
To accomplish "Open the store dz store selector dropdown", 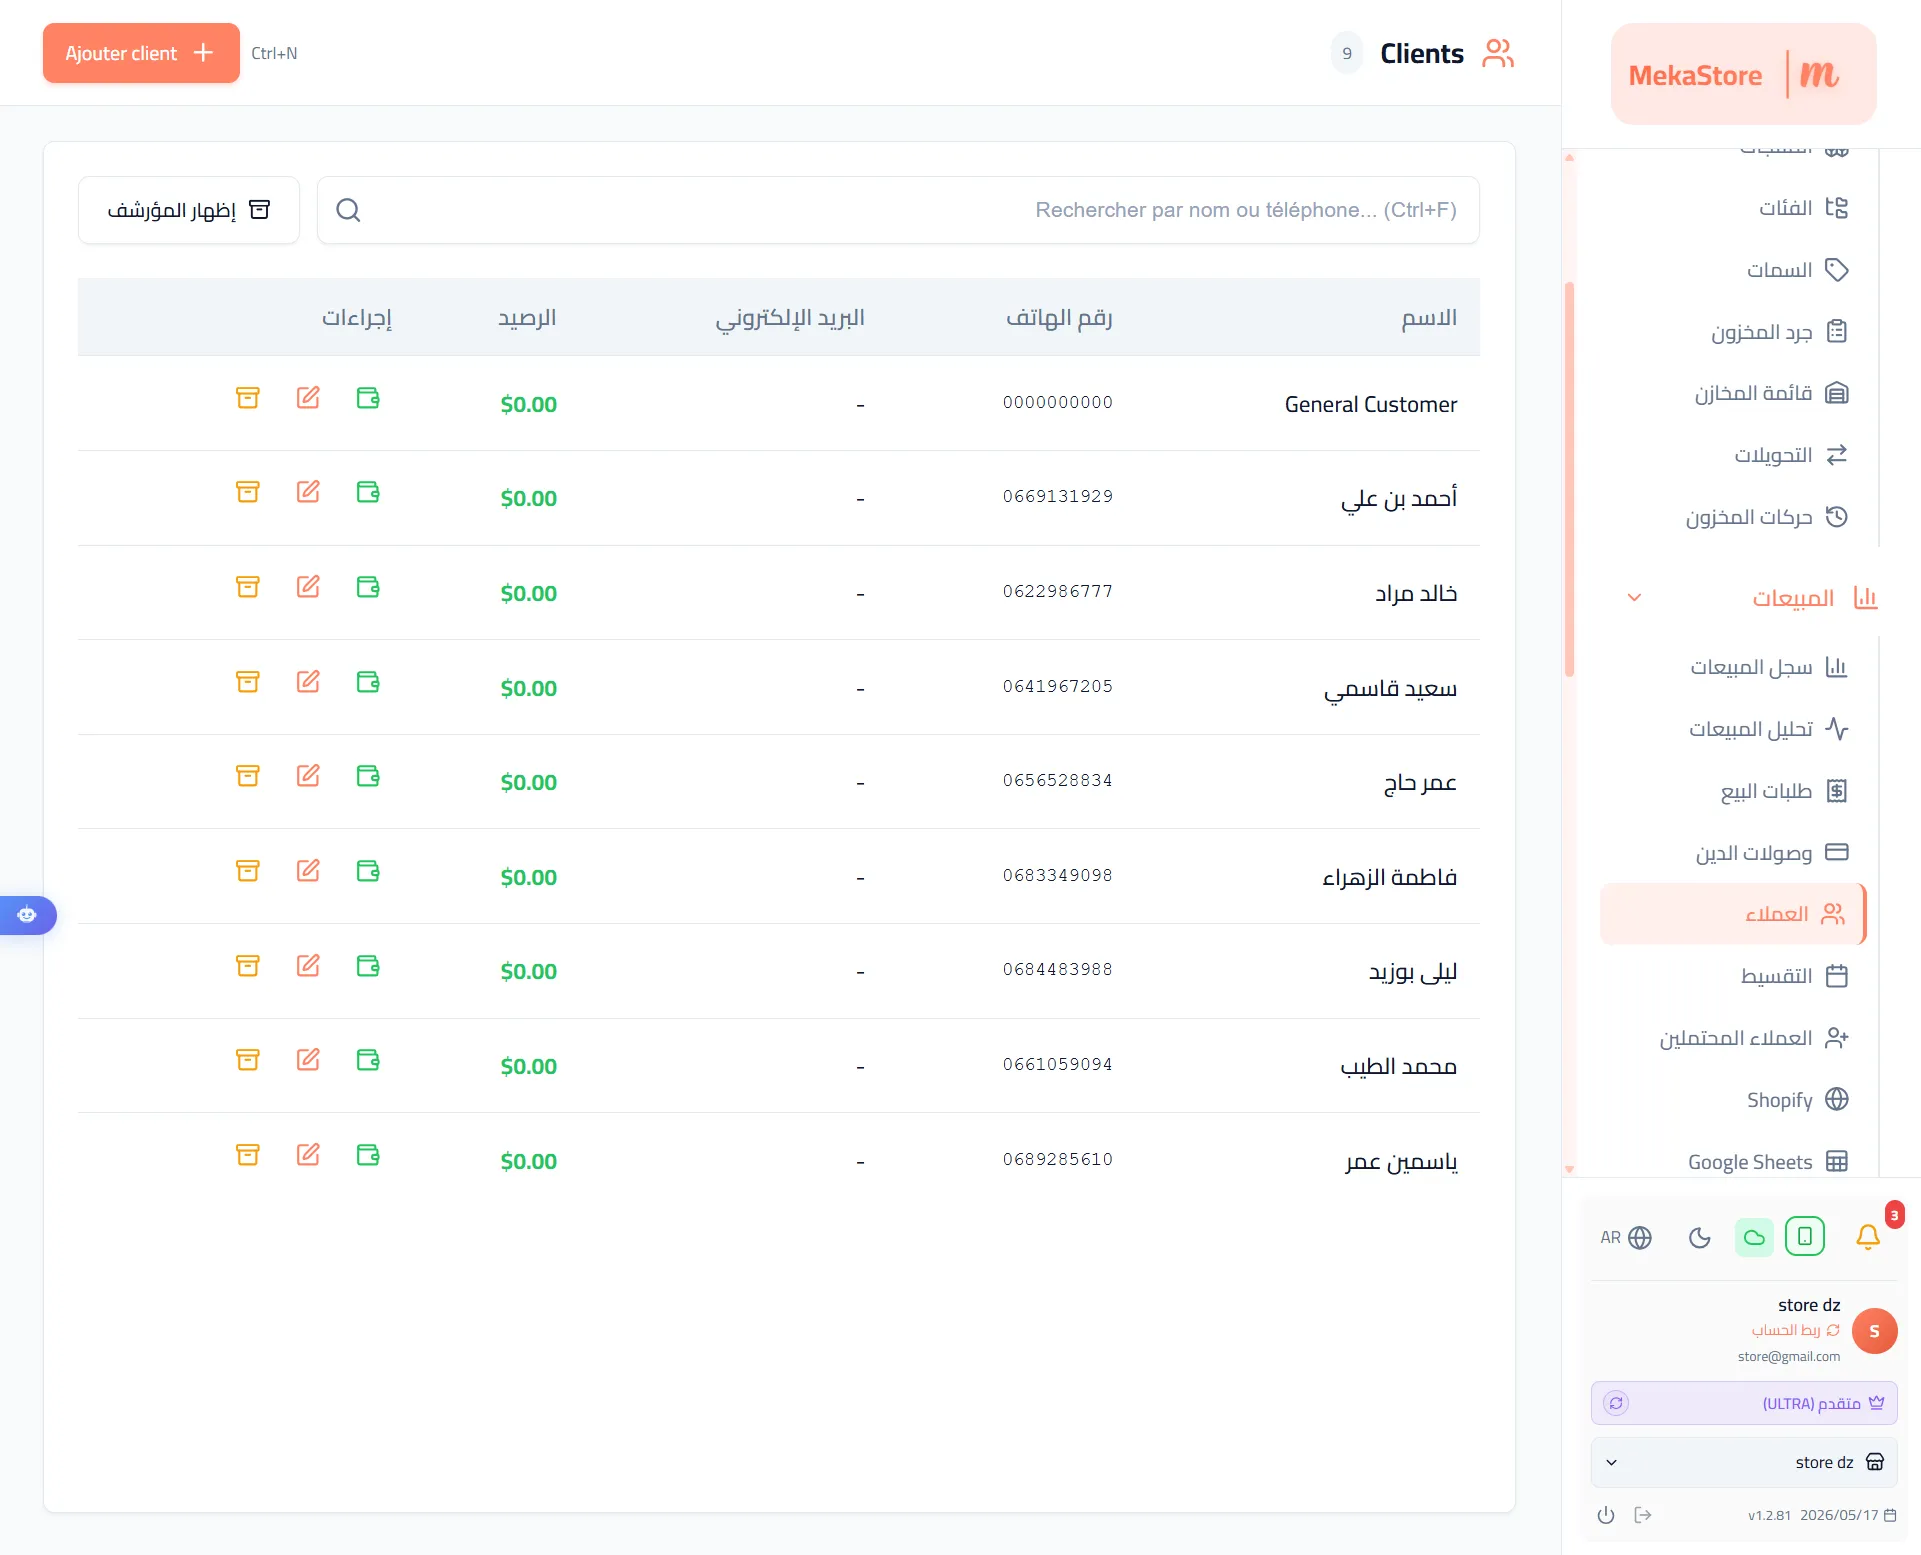I will pos(1744,1462).
